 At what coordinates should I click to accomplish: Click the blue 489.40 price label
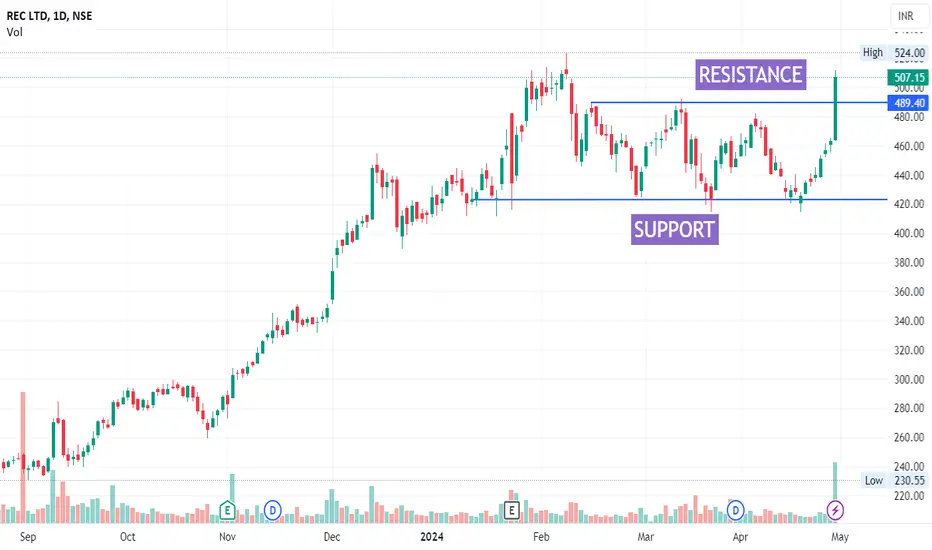tap(908, 103)
